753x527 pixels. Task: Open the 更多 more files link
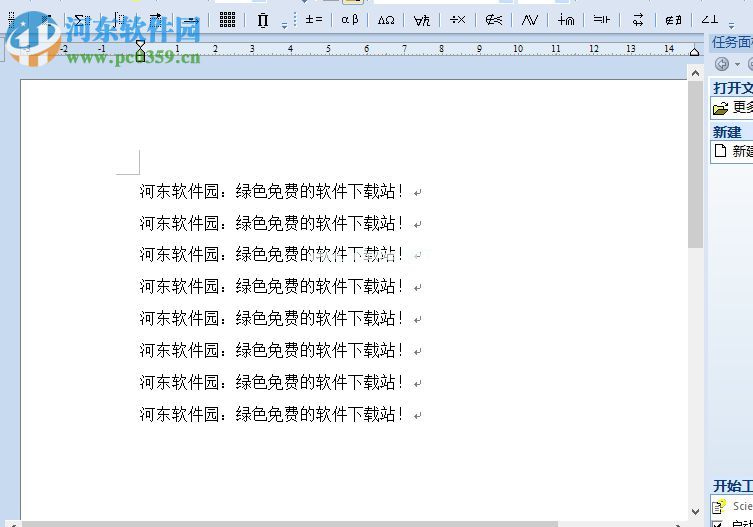pyautogui.click(x=742, y=108)
